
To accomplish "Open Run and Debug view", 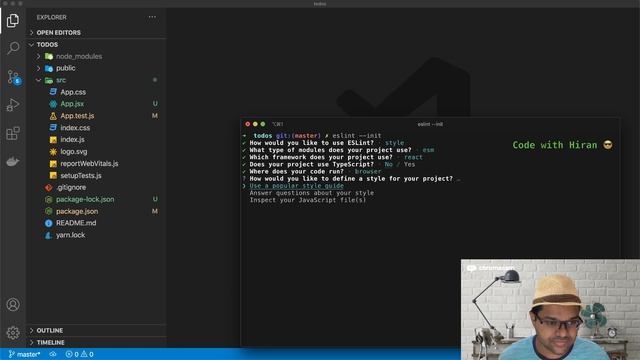I will coord(13,105).
